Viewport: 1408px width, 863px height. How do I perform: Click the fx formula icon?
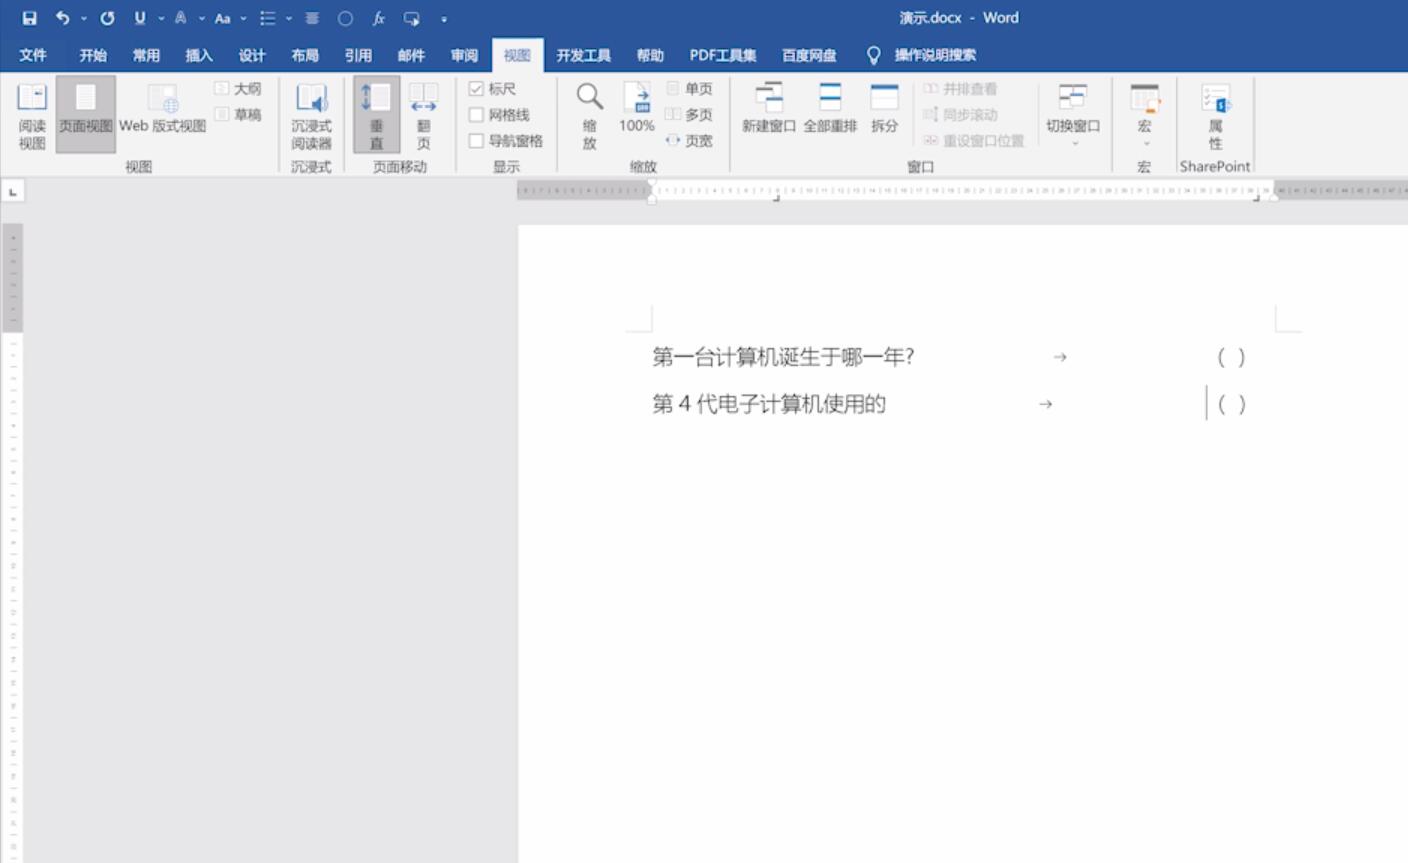378,18
